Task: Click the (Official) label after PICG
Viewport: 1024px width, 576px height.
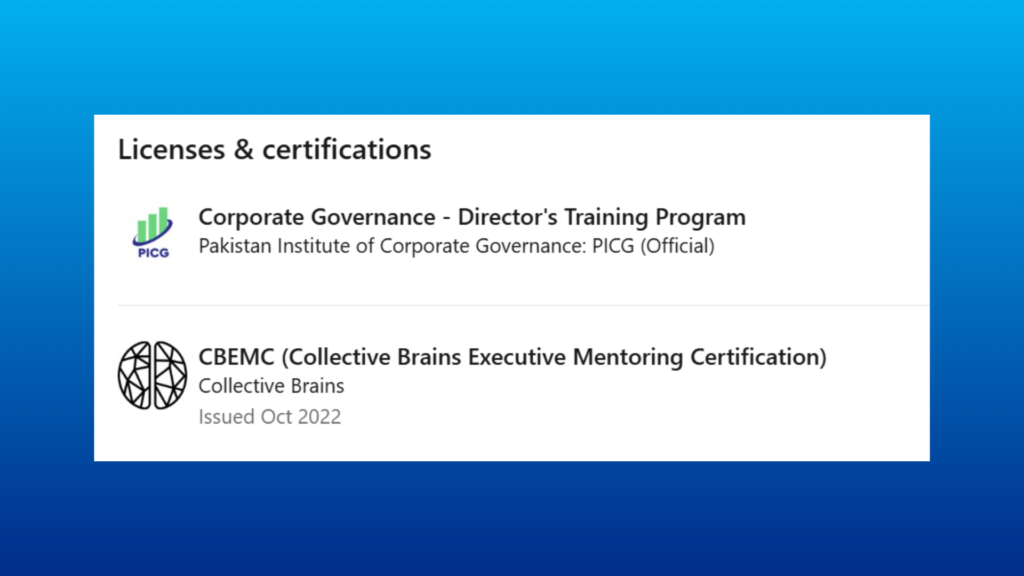Action: coord(677,246)
